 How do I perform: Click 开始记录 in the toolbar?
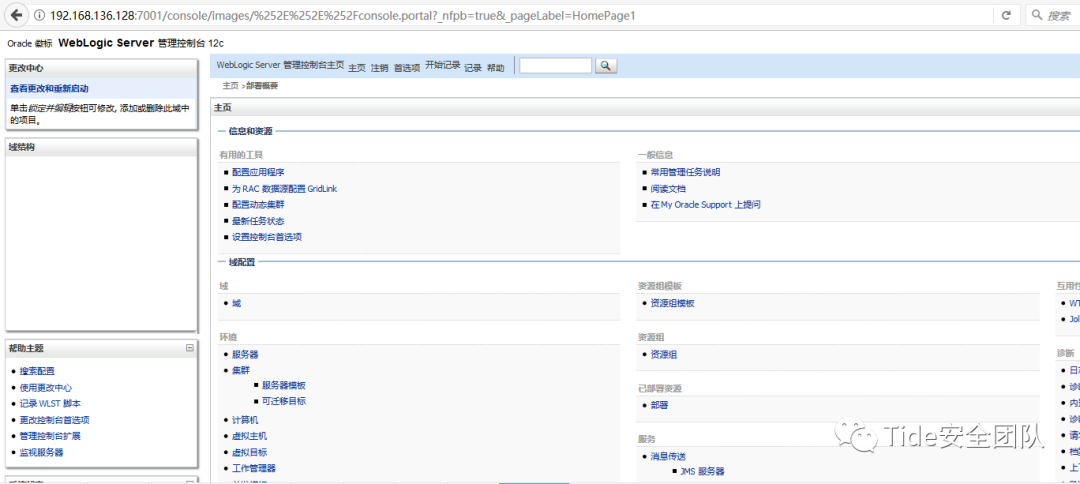[443, 65]
